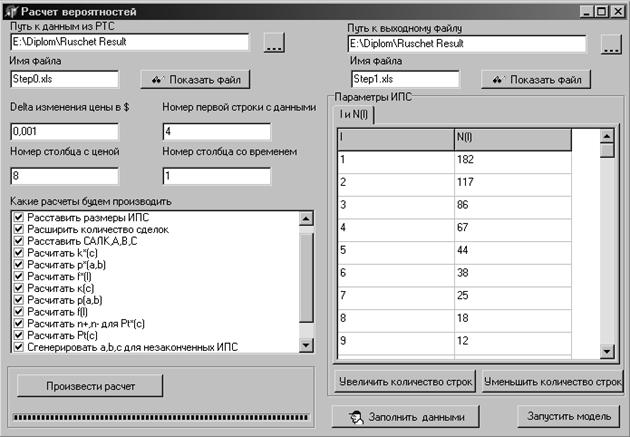Select the cell with value 86
The image size is (630, 437).
[x=513, y=208]
